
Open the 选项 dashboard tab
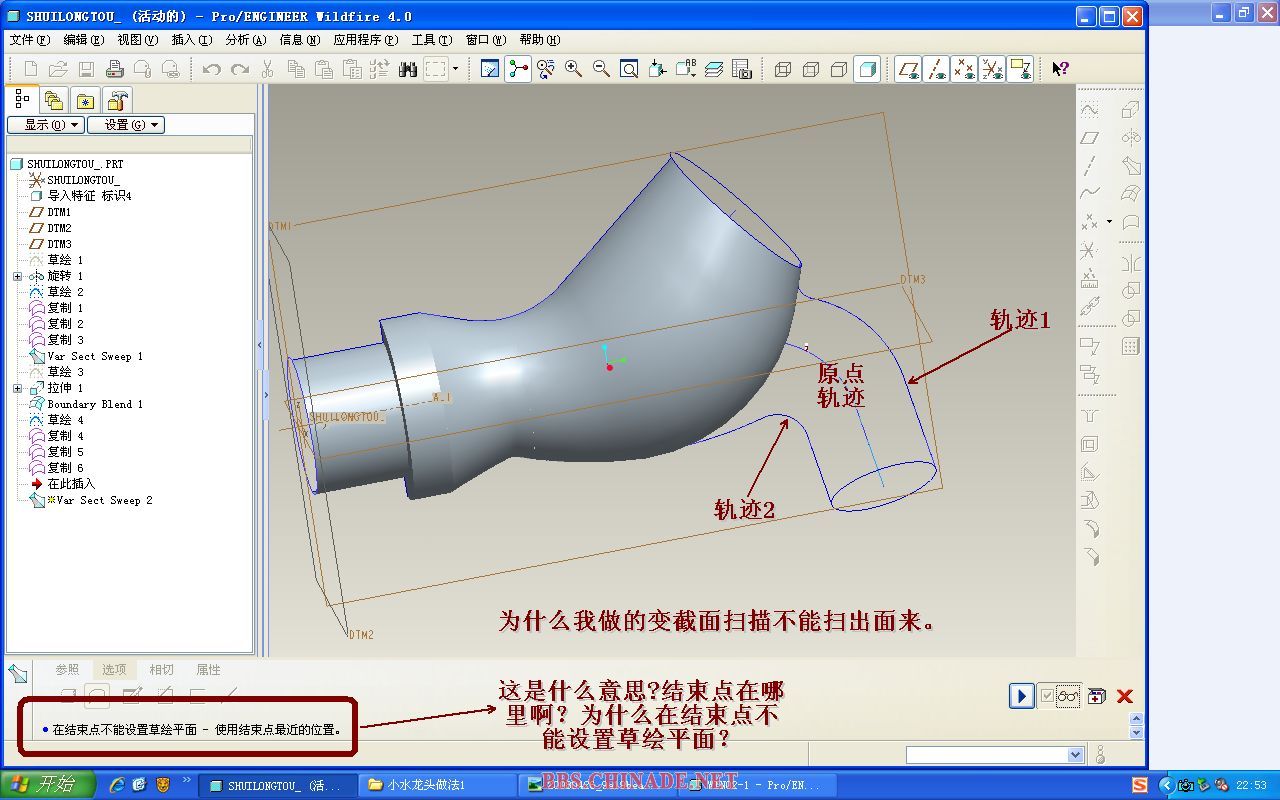point(114,670)
